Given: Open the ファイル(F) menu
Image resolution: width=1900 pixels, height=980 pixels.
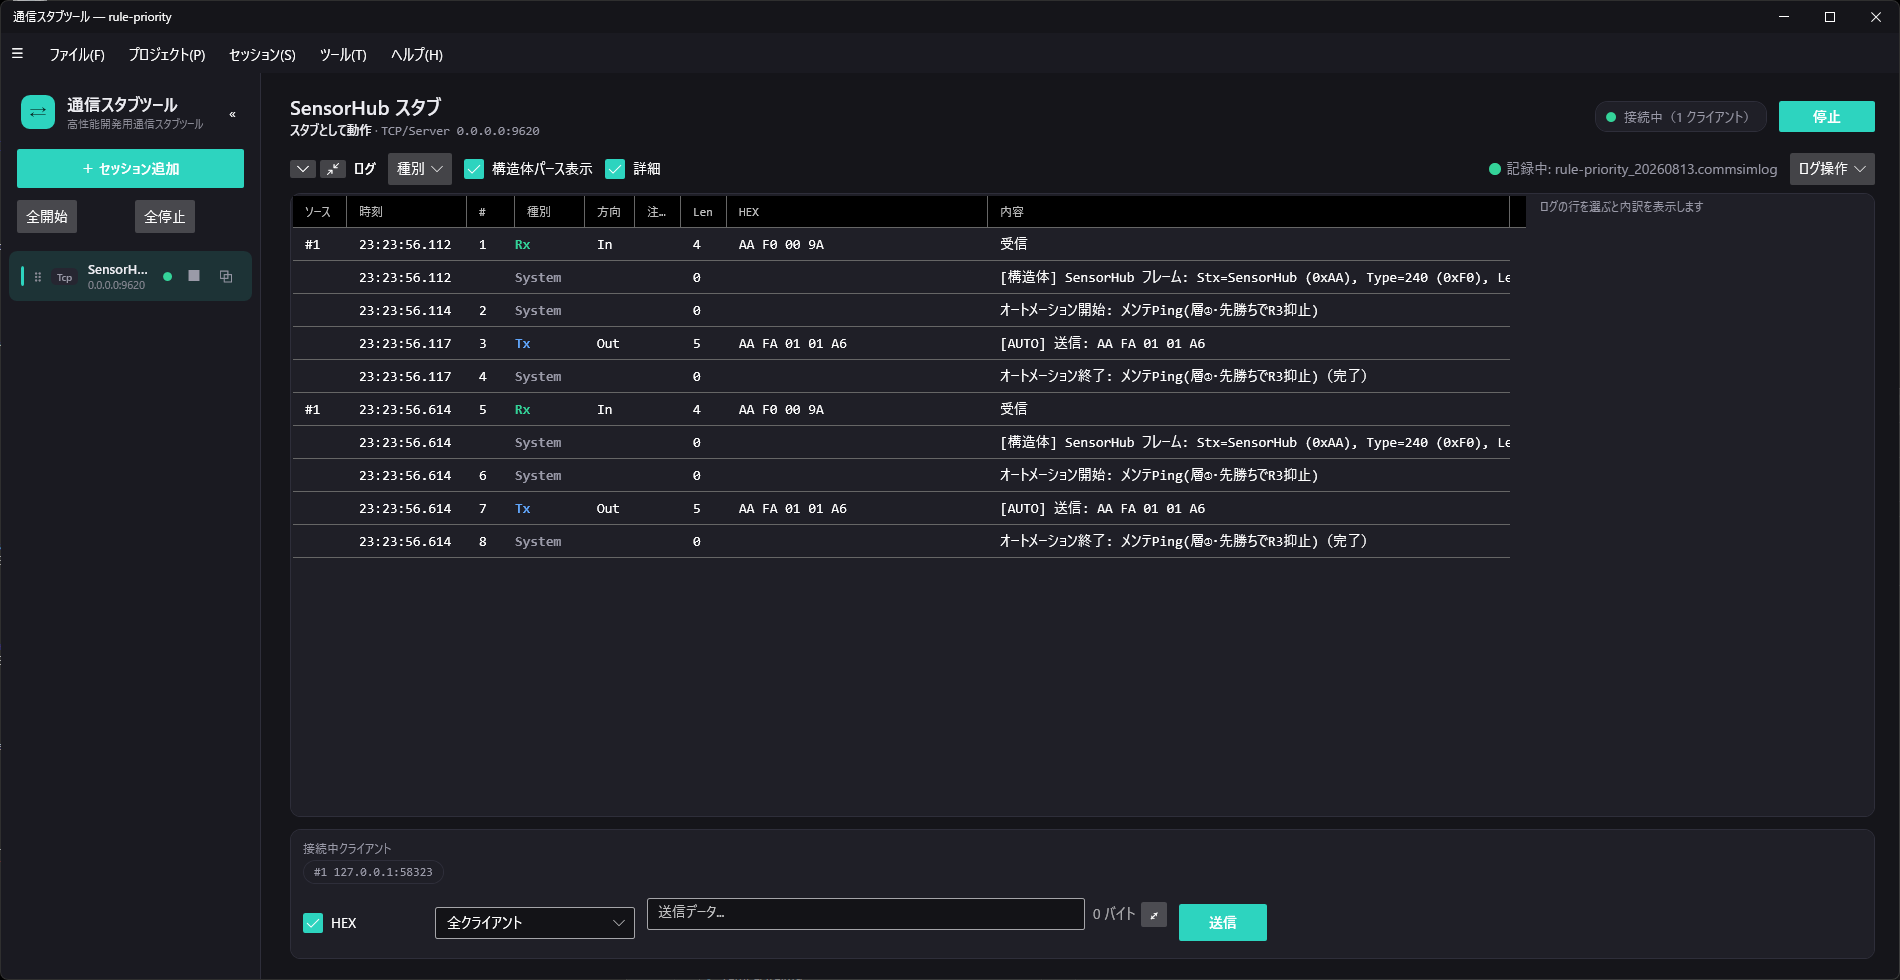Looking at the screenshot, I should click(77, 54).
